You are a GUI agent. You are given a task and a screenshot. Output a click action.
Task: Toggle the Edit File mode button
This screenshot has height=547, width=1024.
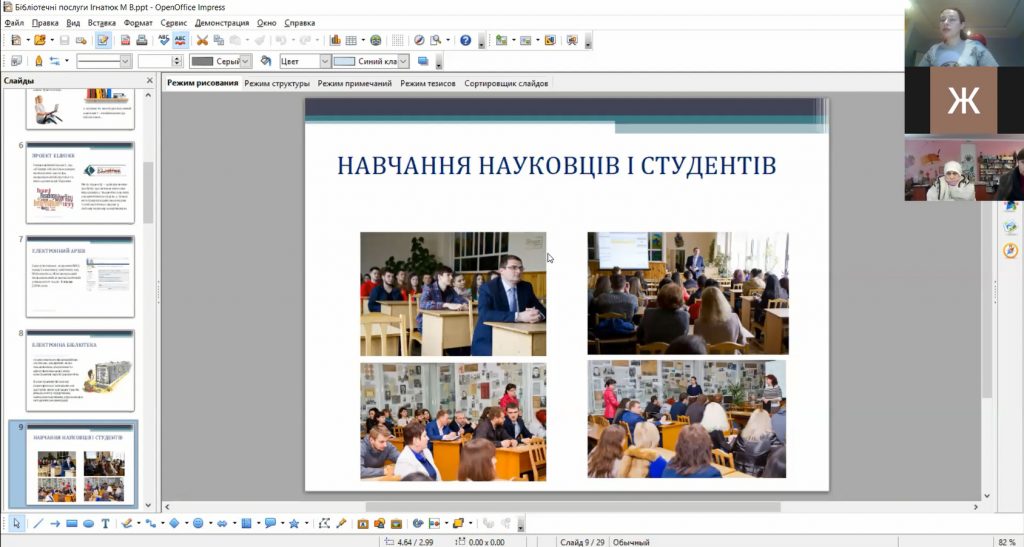click(102, 40)
